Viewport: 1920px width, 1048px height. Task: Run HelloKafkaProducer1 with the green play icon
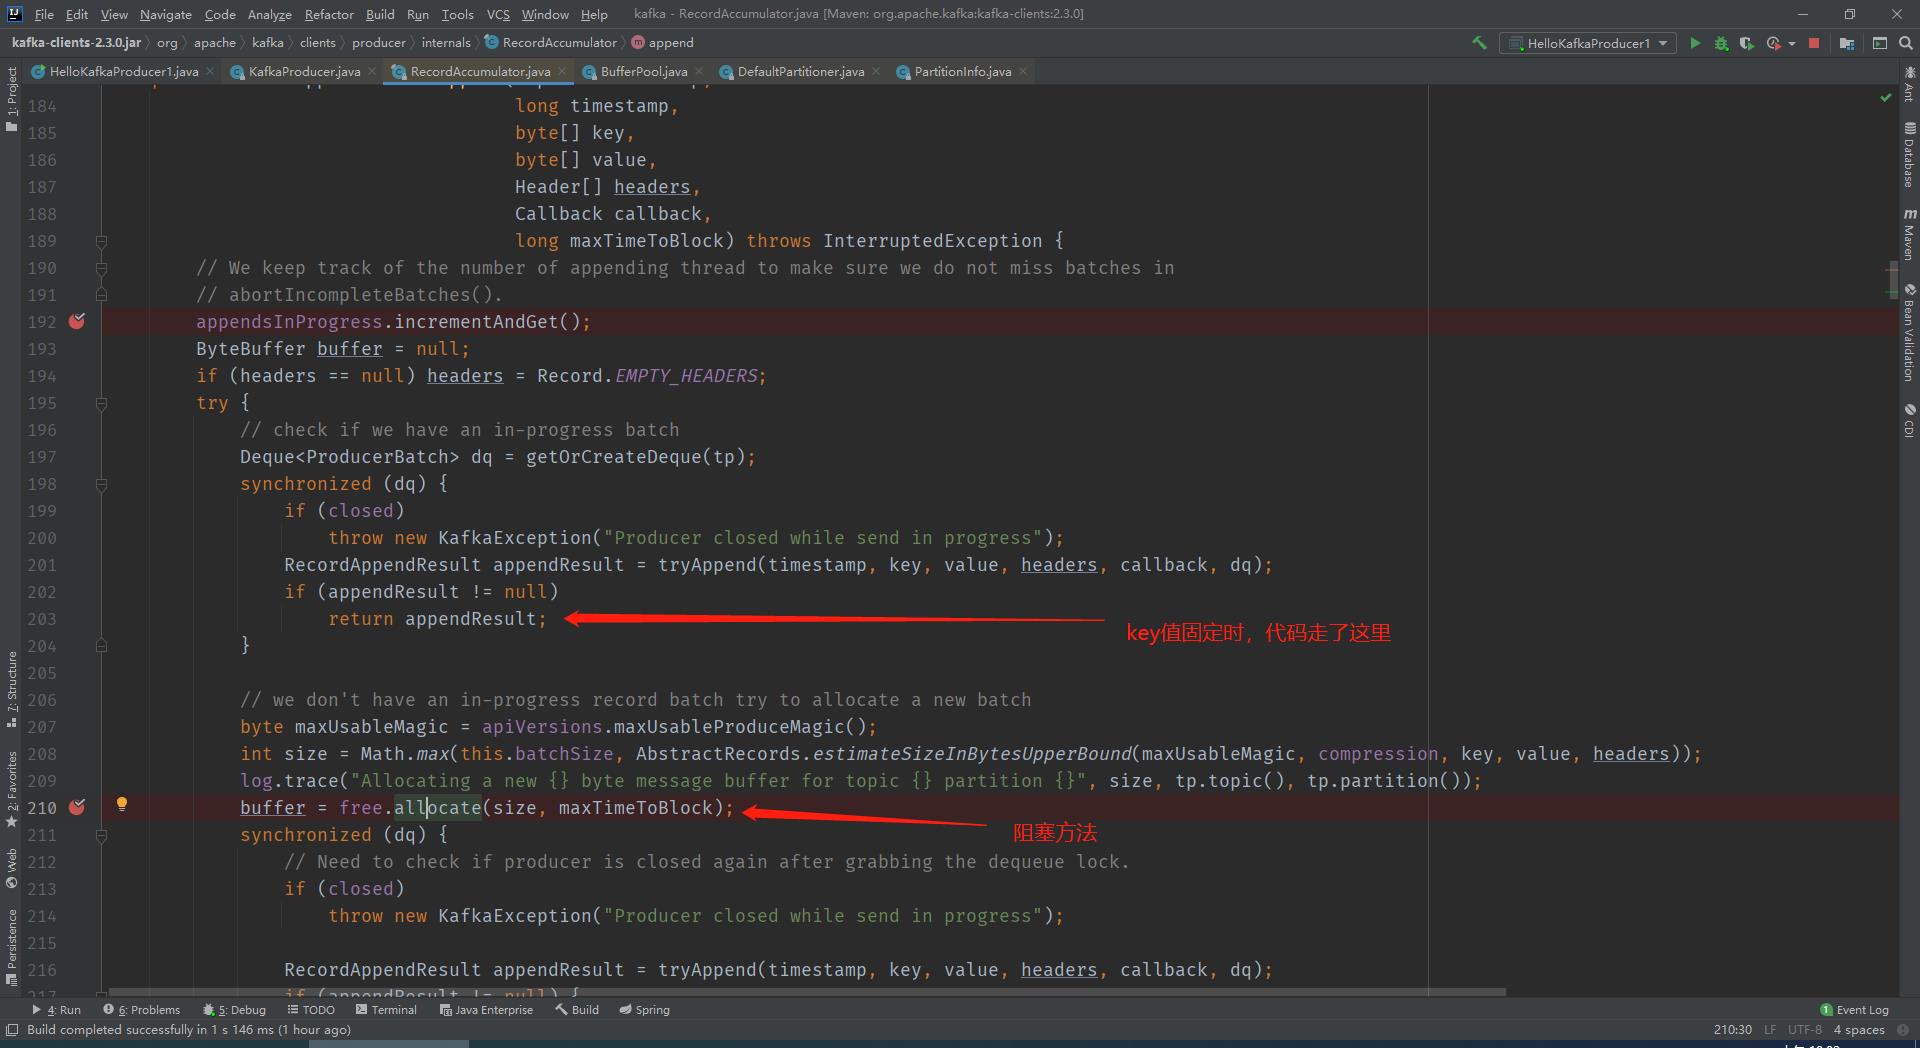coord(1695,43)
